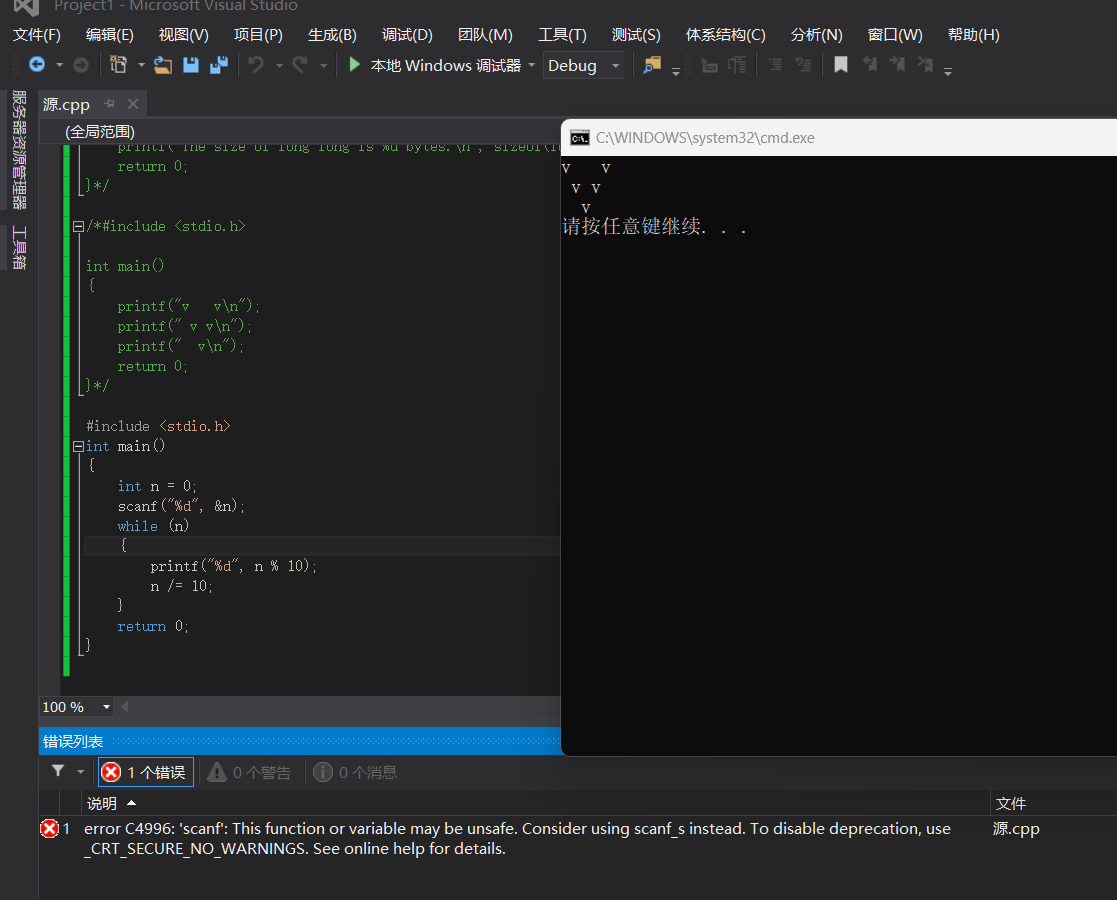Image resolution: width=1117 pixels, height=900 pixels.
Task: Click the Save All icon
Action: (x=218, y=65)
